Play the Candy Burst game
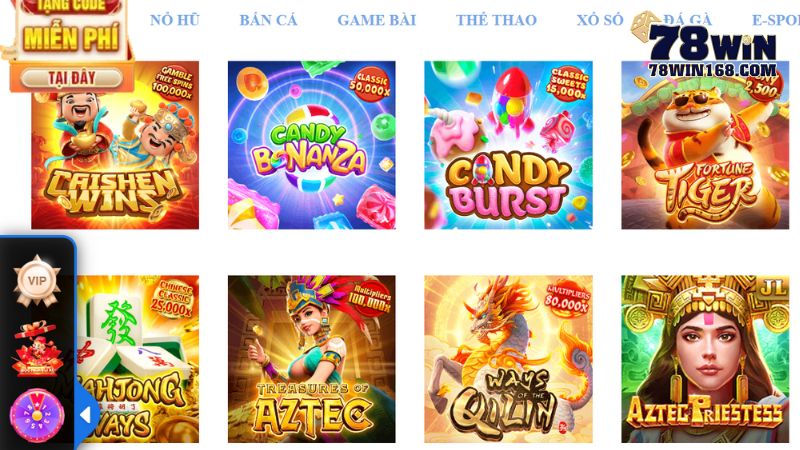The image size is (800, 450). (x=508, y=145)
